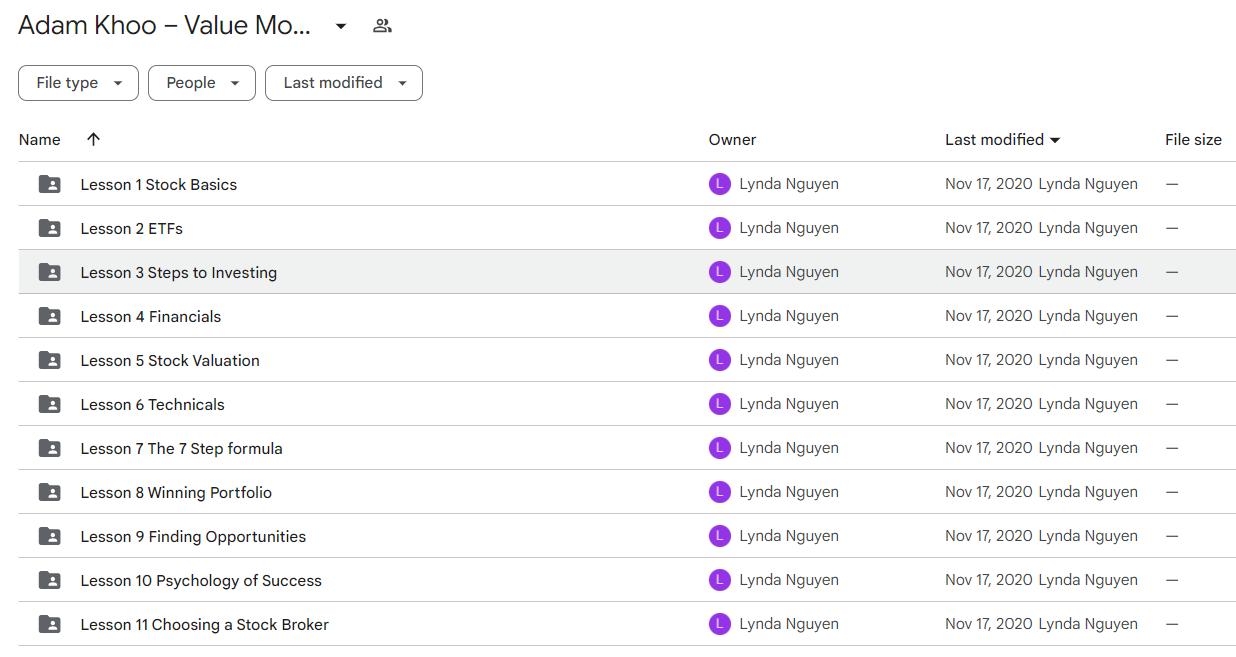The width and height of the screenshot is (1236, 657).
Task: Select the Lesson 2 ETFs folder name
Action: (132, 229)
